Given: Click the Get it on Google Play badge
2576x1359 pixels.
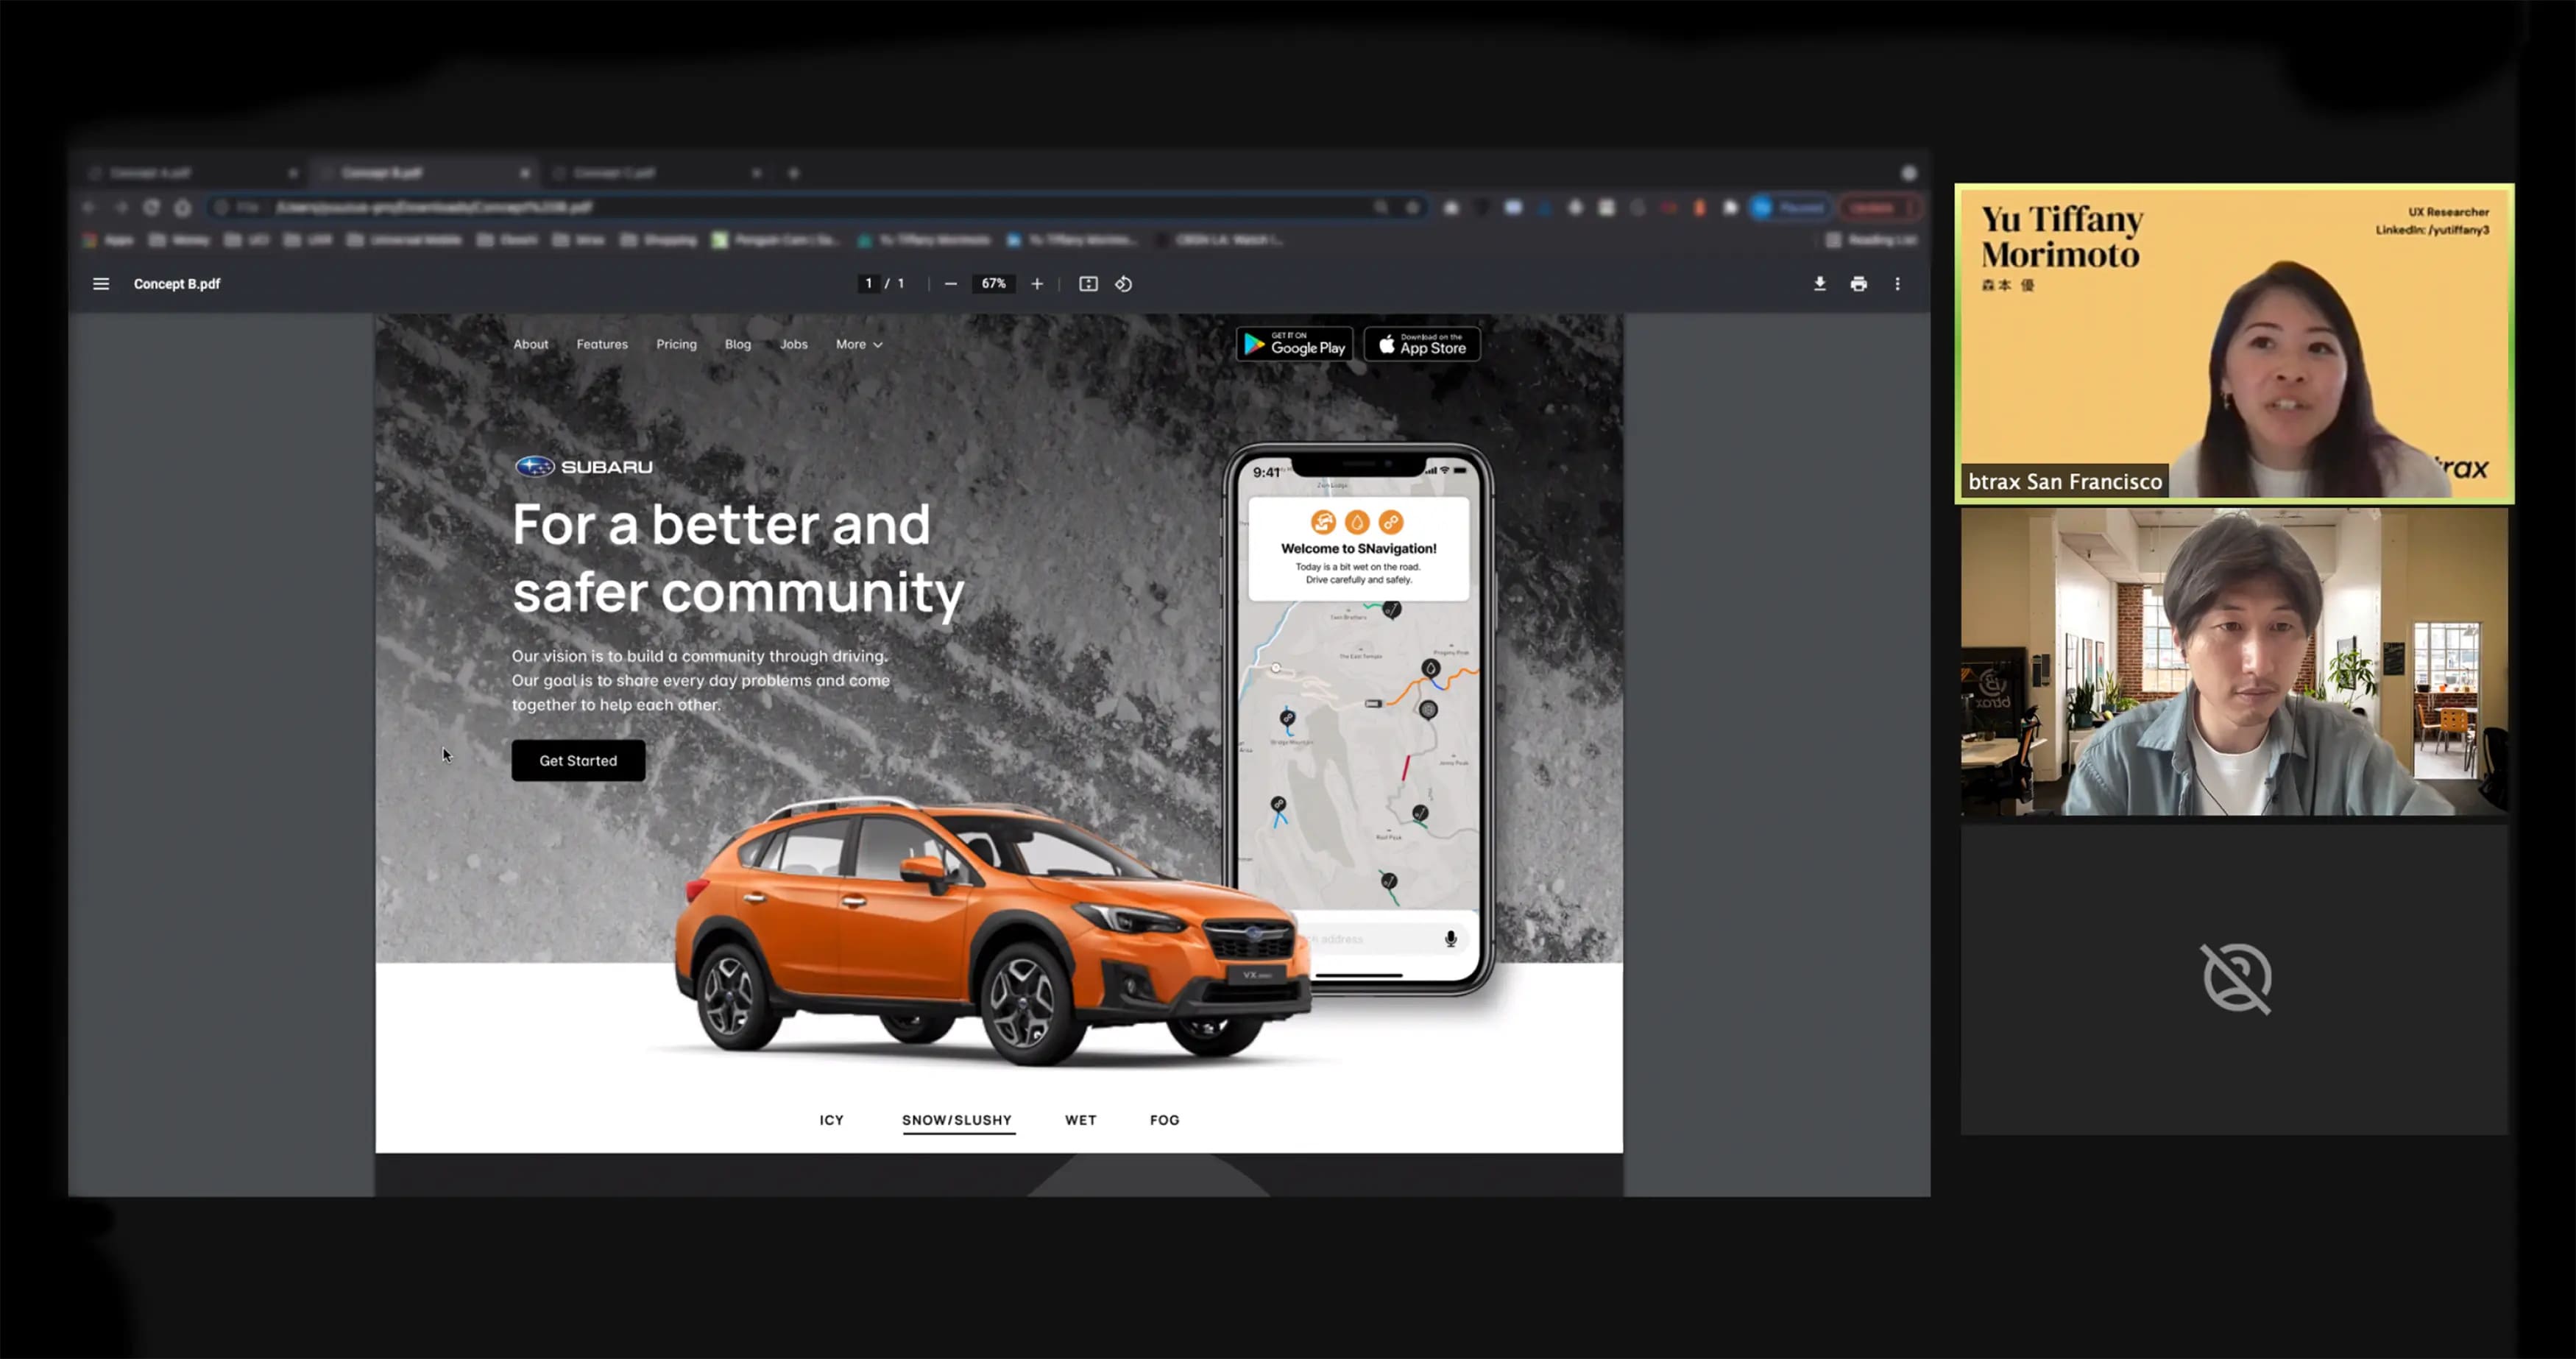Looking at the screenshot, I should coord(1294,344).
